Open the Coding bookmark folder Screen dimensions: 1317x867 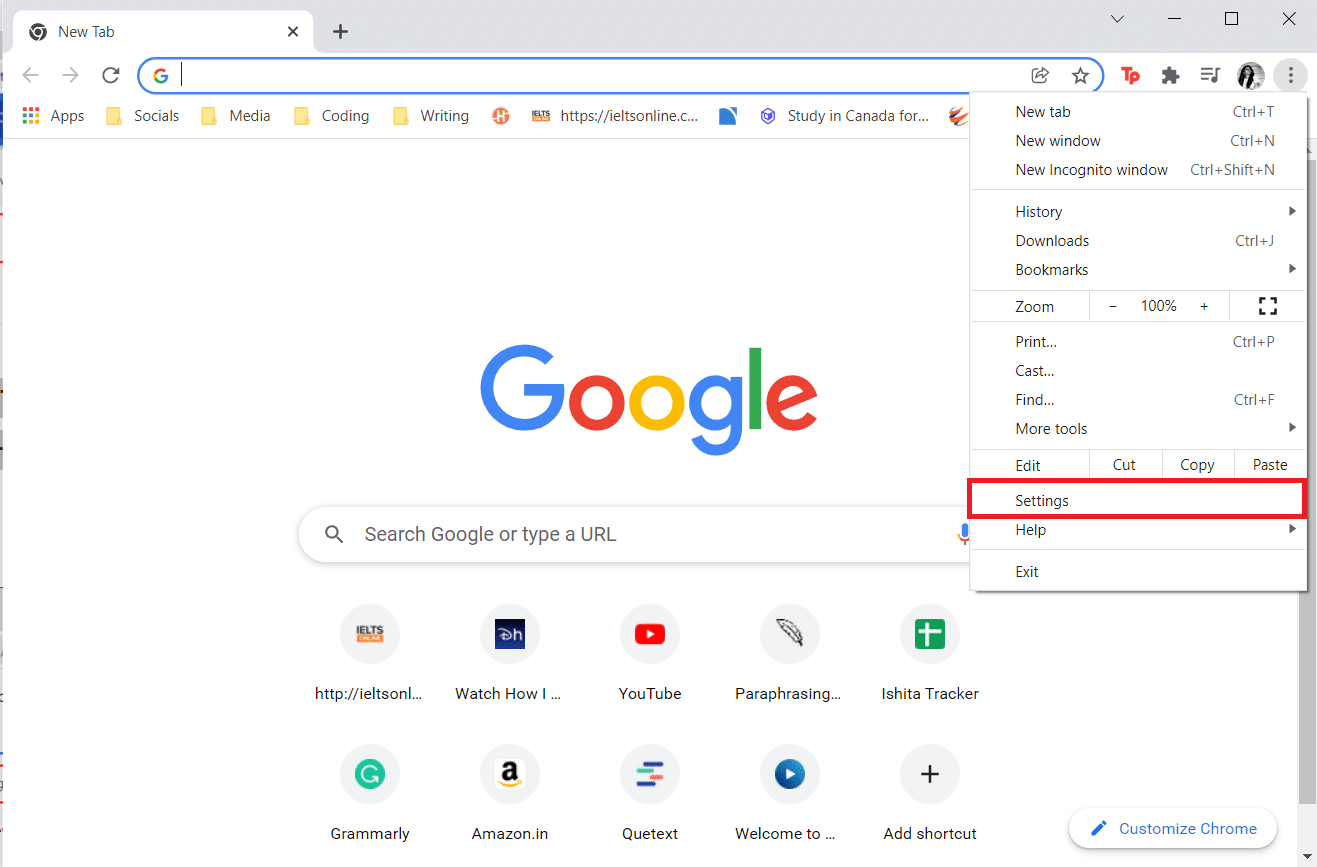click(332, 116)
